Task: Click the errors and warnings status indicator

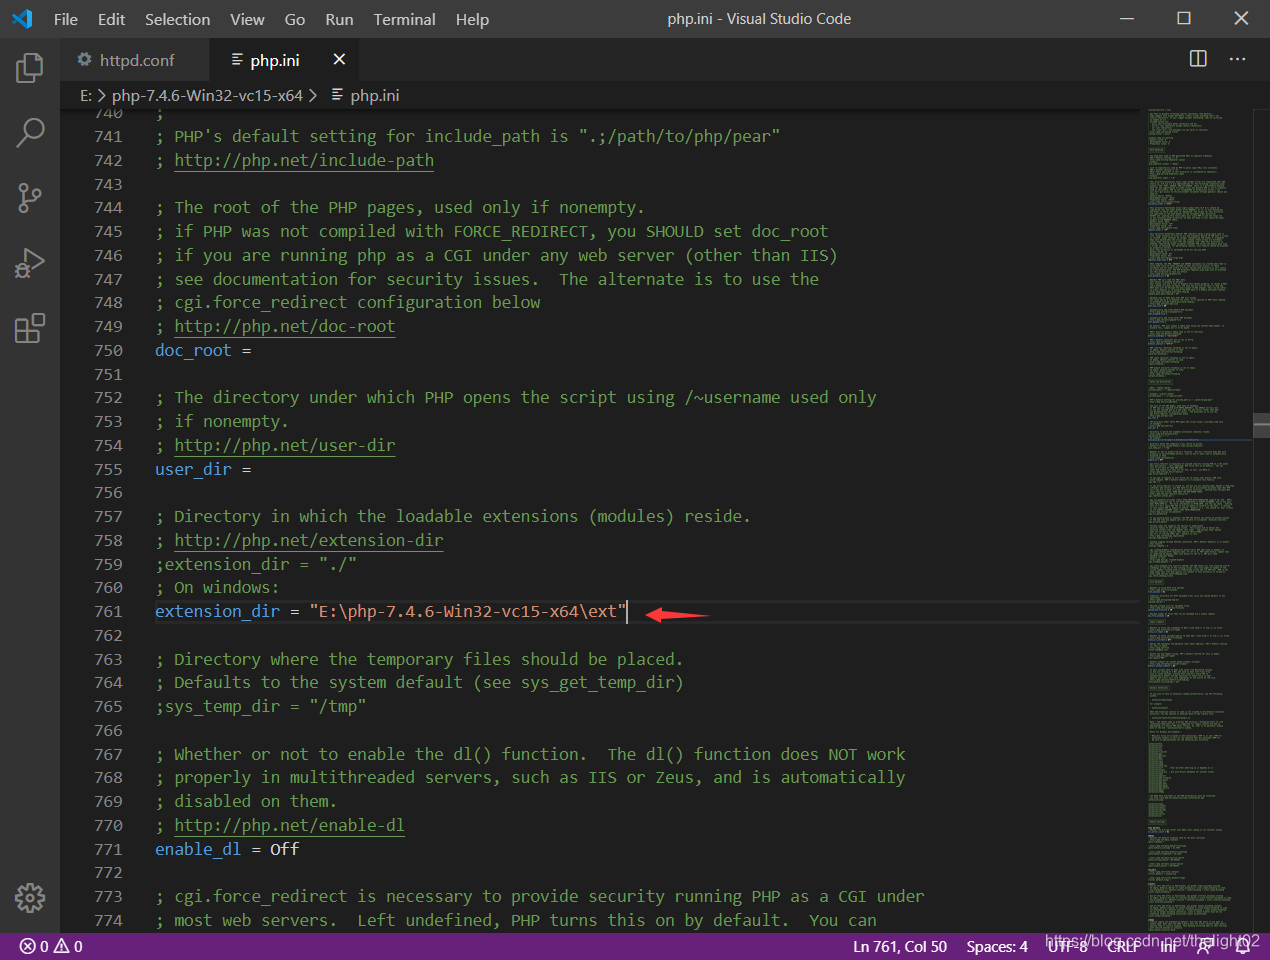Action: 51,946
